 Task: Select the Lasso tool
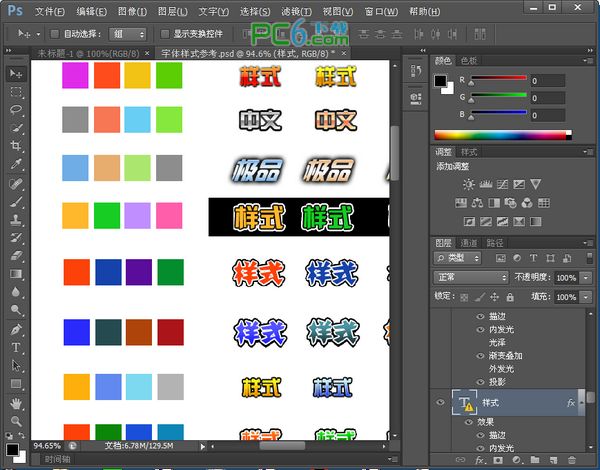coord(16,110)
